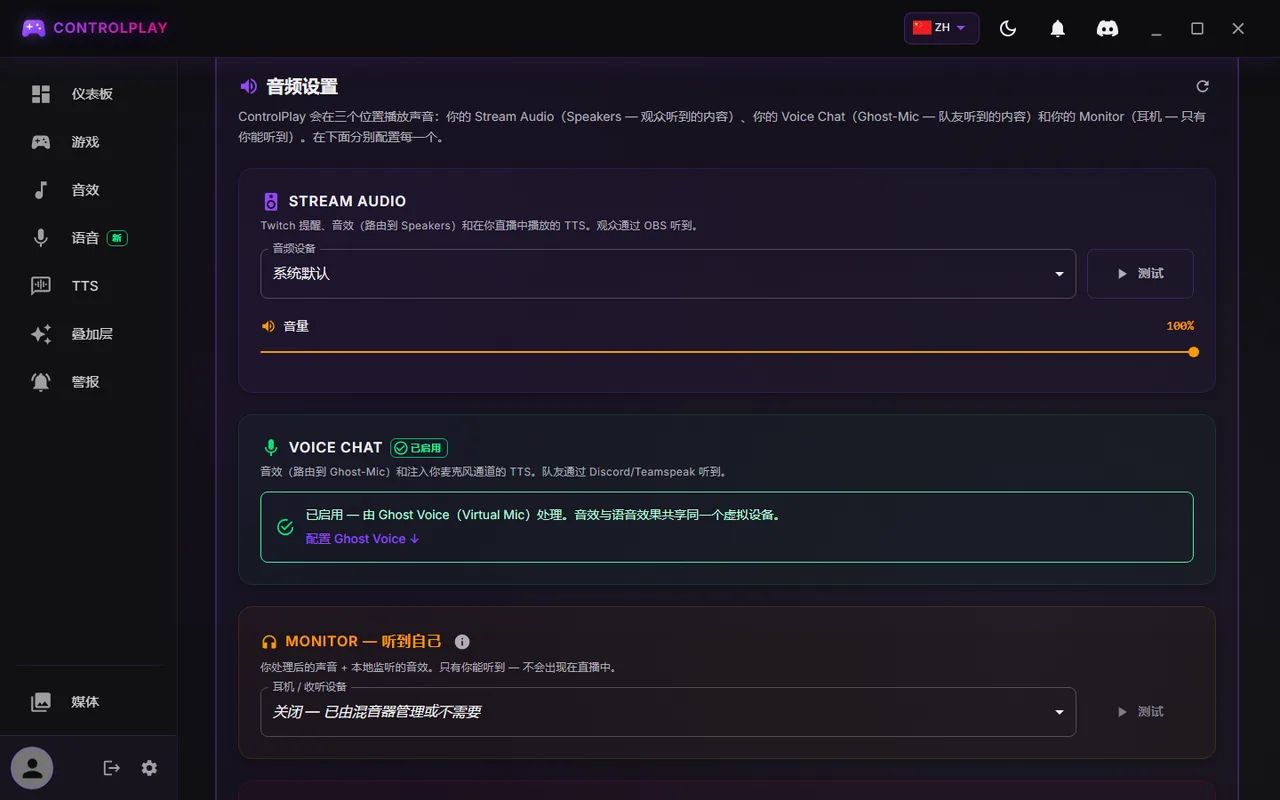Viewport: 1280px width, 800px height.
Task: Follow the 配置 Ghost Voice link
Action: tap(362, 539)
